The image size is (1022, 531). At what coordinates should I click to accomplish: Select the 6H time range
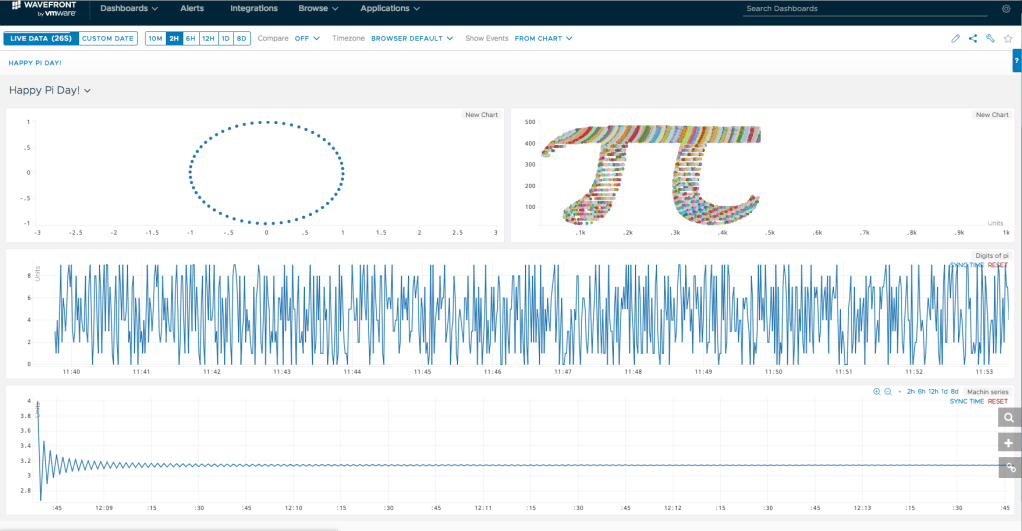point(190,38)
